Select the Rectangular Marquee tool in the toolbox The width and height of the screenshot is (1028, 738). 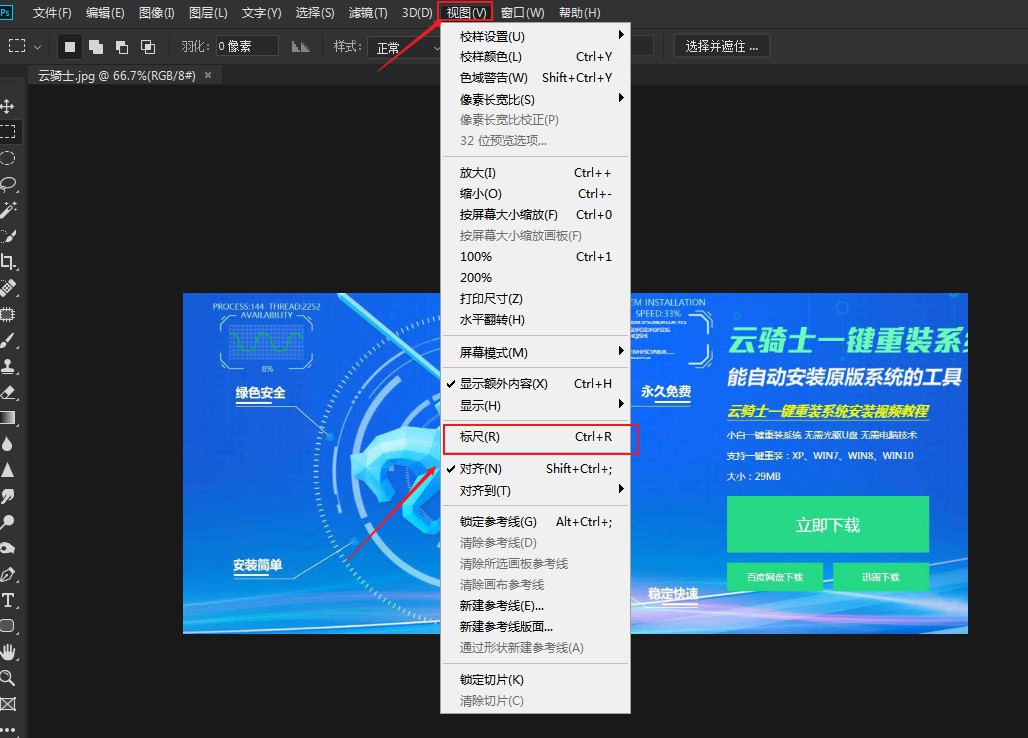click(x=8, y=132)
